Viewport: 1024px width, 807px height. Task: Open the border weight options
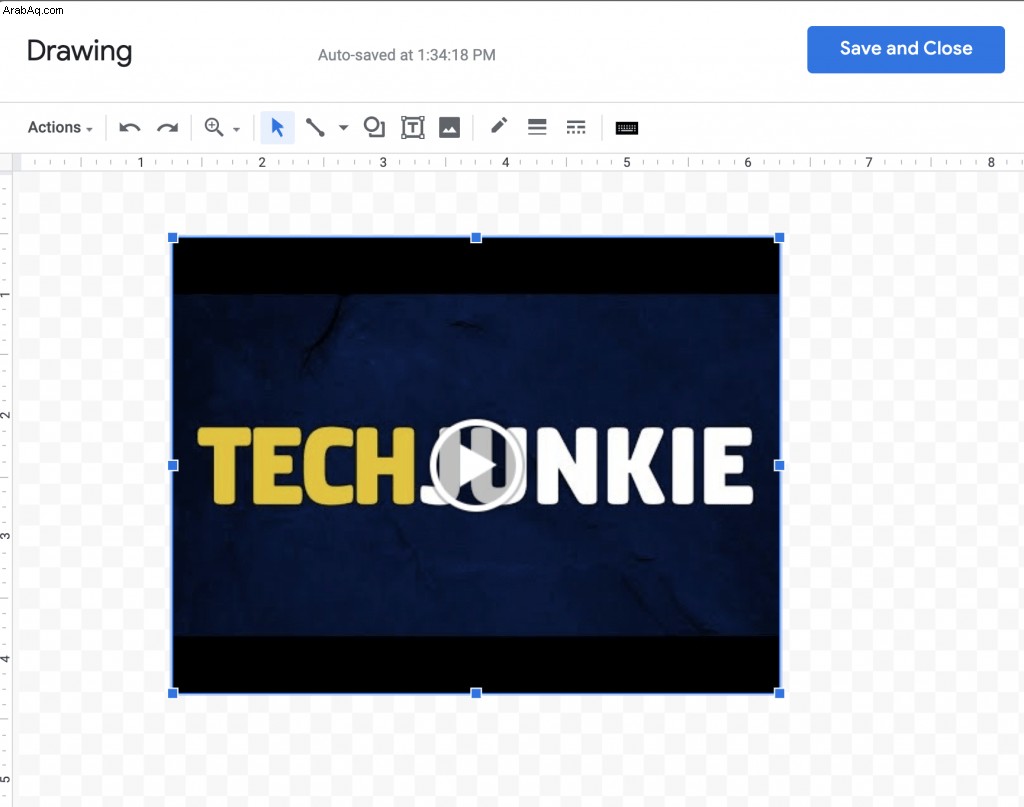point(537,127)
